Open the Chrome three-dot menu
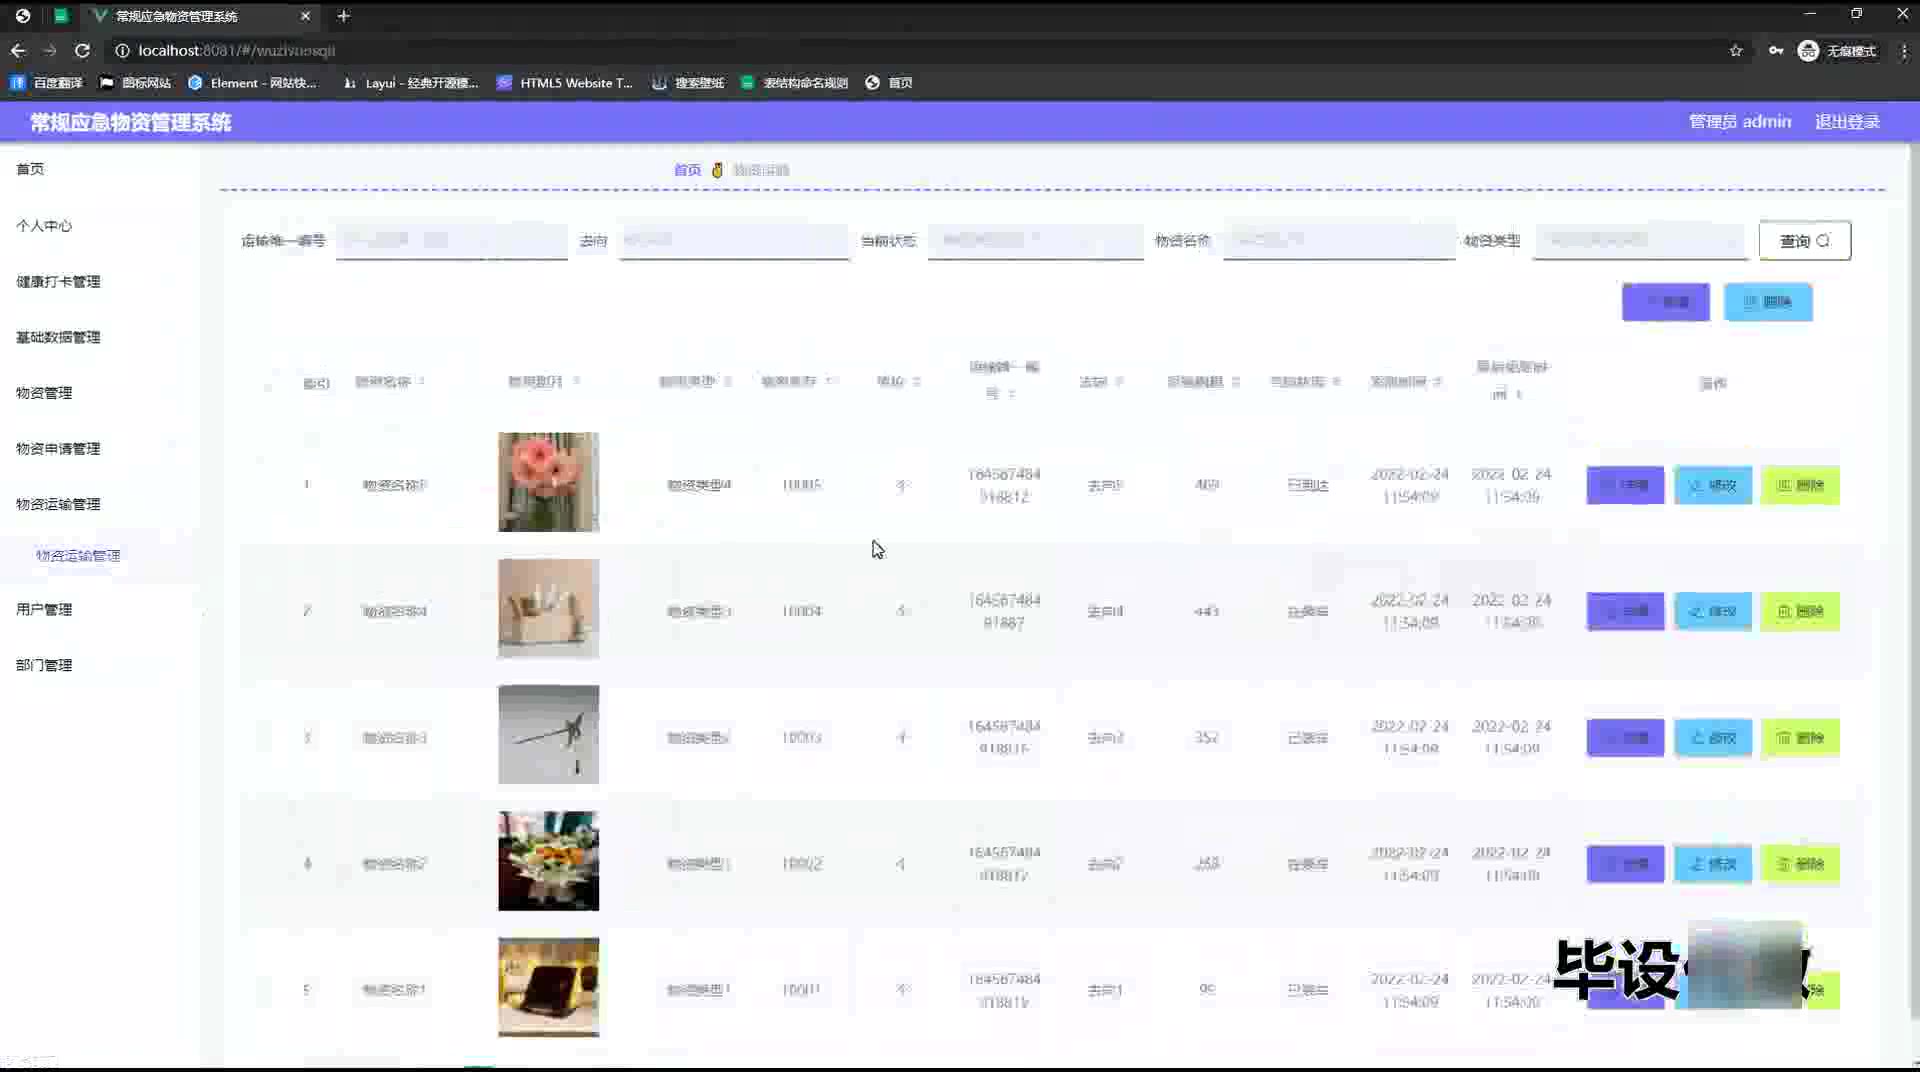 pos(1903,50)
